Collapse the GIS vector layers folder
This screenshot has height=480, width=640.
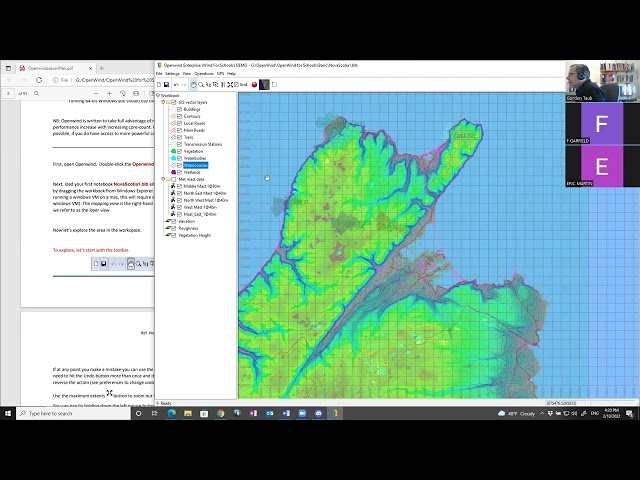163,102
